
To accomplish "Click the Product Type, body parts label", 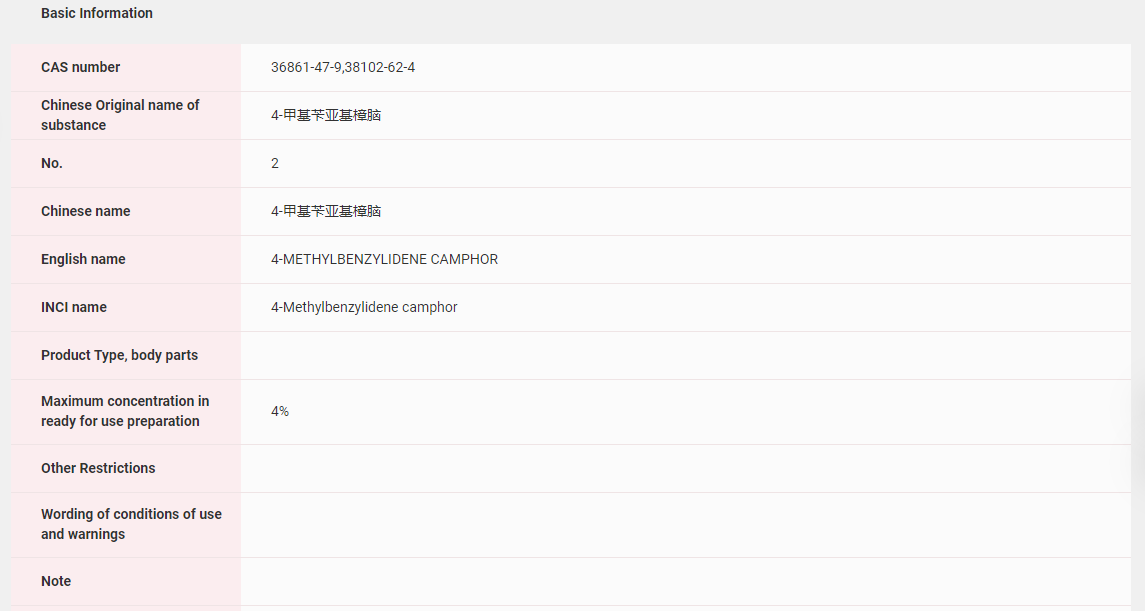I will click(119, 355).
